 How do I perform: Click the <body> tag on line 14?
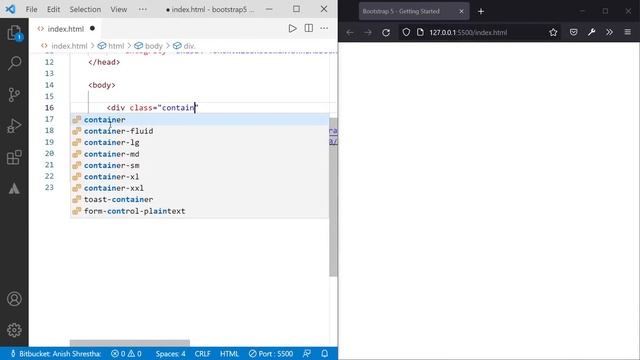[102, 85]
